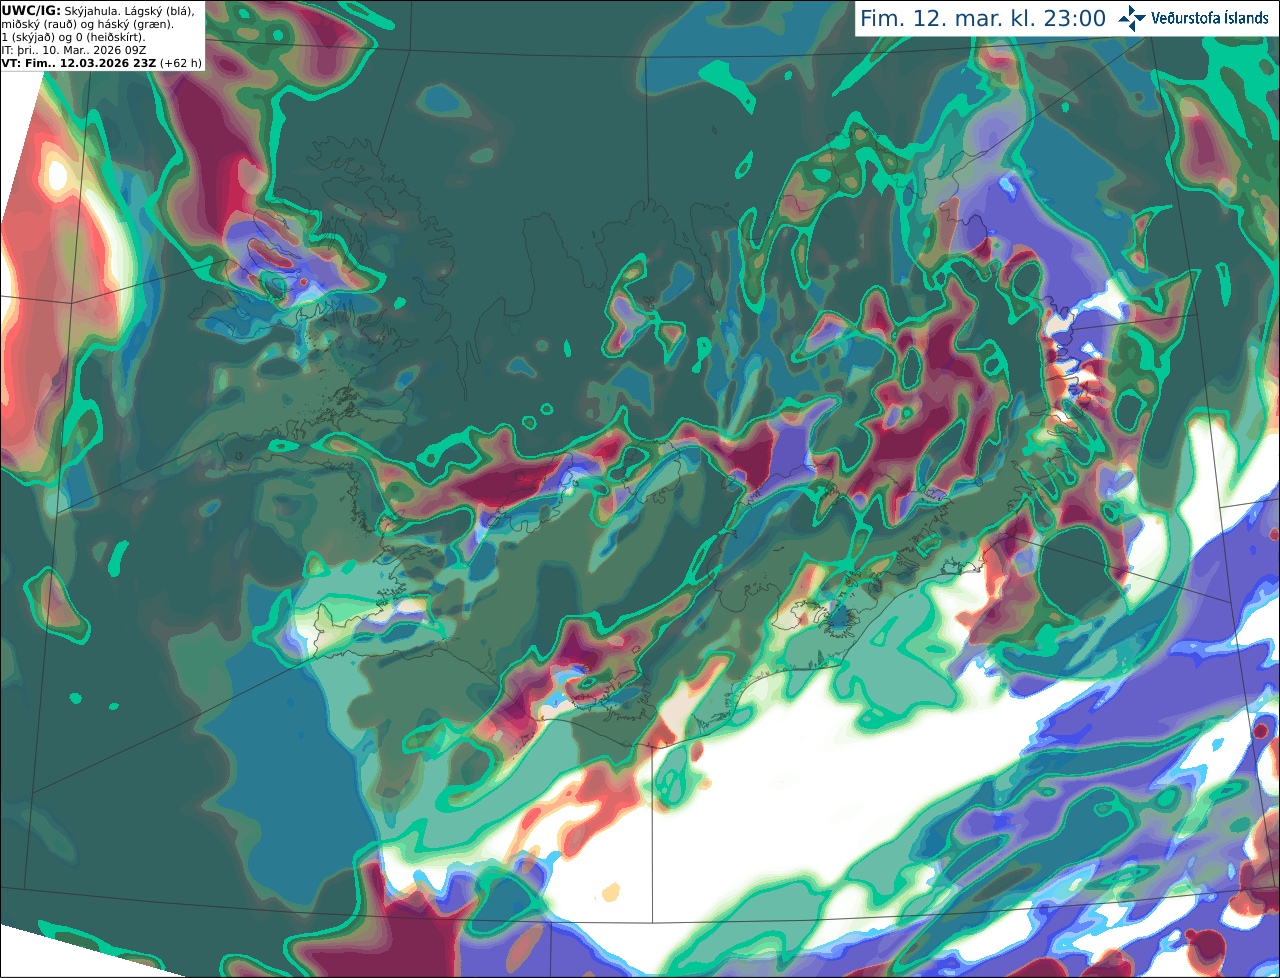The image size is (1280, 978).
Task: Click the Veðurstofa Íslands logo icon
Action: tap(1132, 18)
